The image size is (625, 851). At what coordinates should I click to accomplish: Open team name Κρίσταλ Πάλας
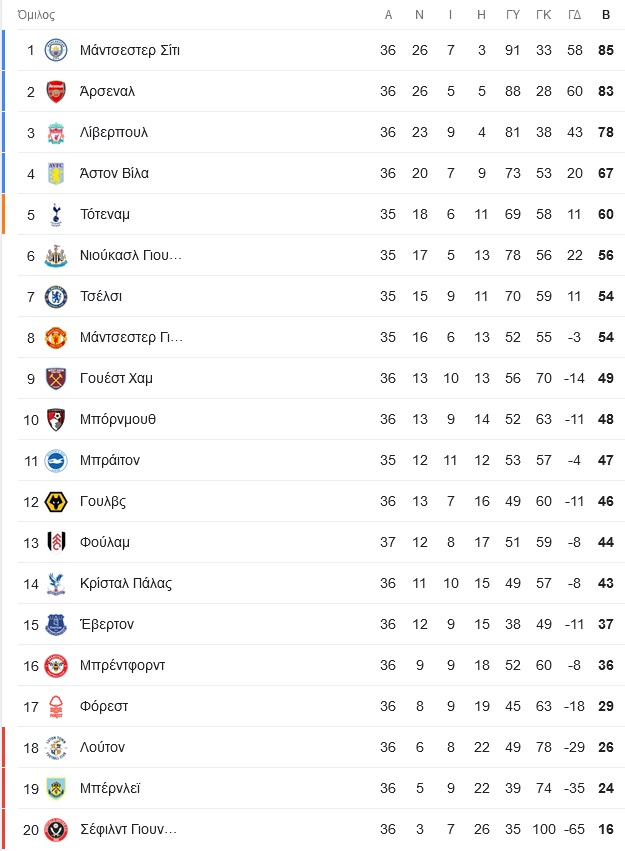[x=126, y=583]
